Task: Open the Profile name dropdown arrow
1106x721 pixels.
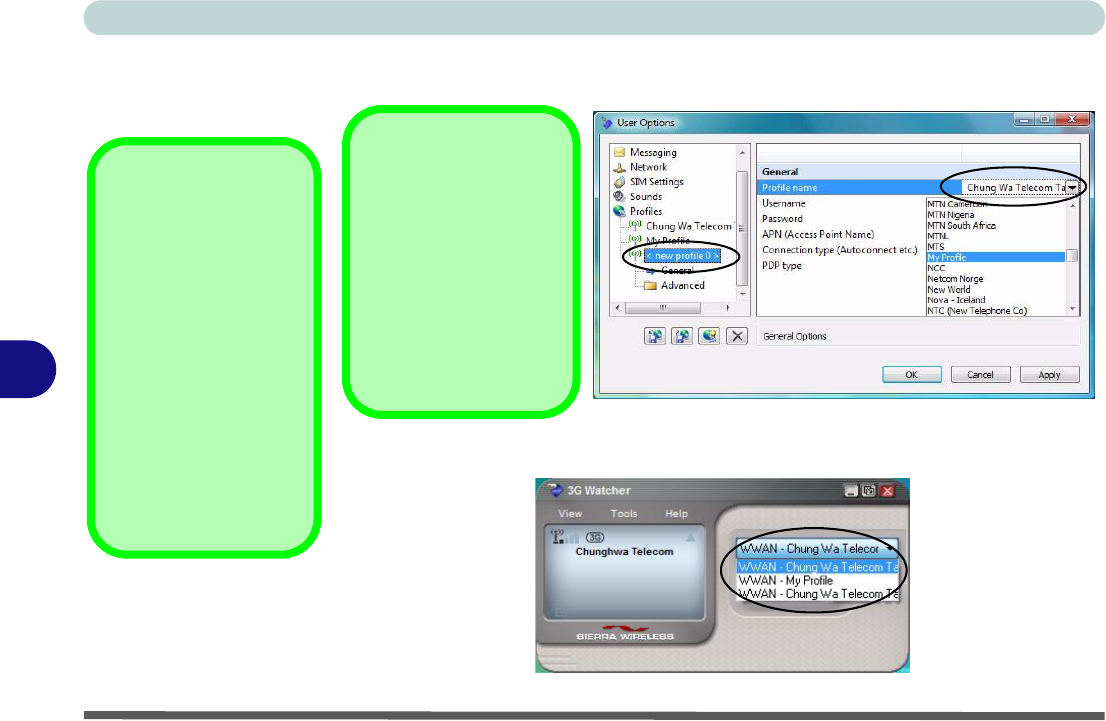Action: [x=1071, y=188]
